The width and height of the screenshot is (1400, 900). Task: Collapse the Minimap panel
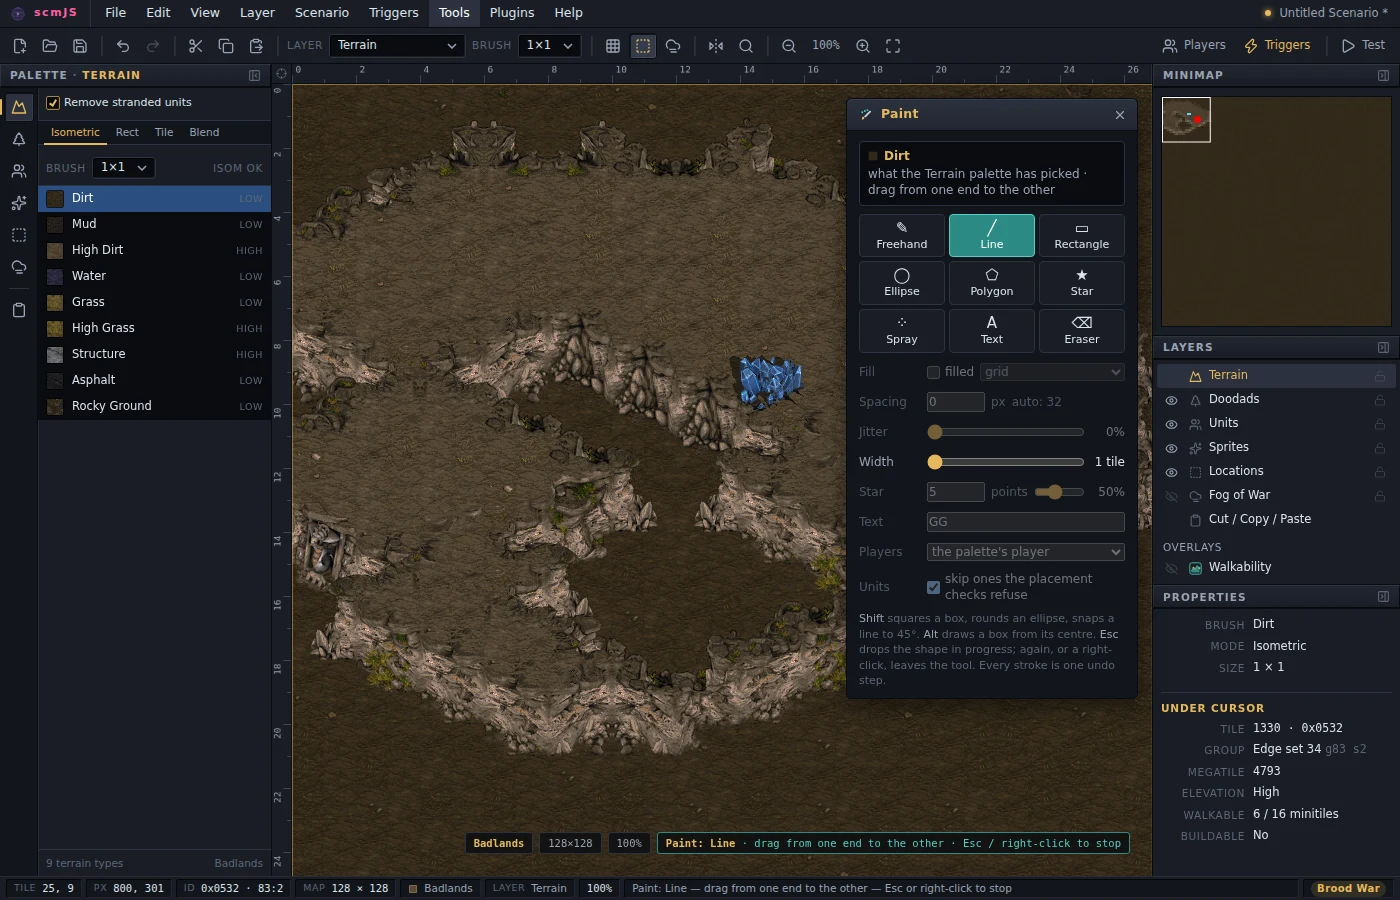pos(1383,75)
